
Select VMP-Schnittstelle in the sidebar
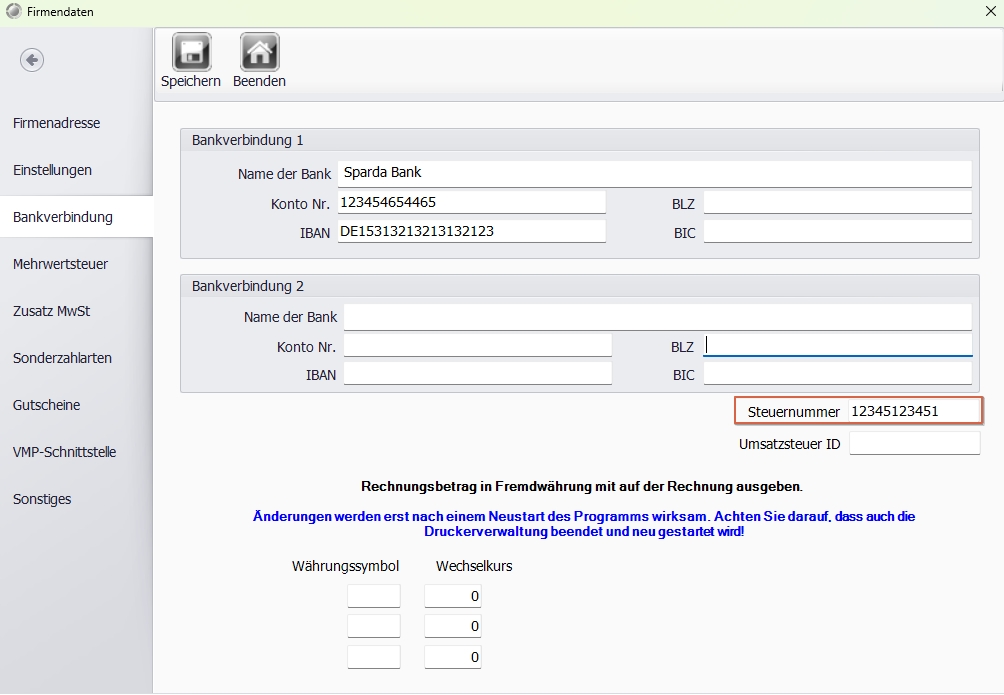point(65,452)
